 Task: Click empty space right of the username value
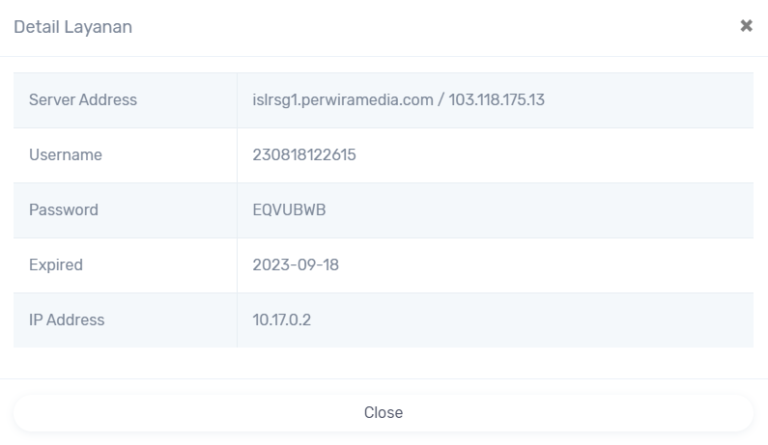pyautogui.click(x=540, y=155)
